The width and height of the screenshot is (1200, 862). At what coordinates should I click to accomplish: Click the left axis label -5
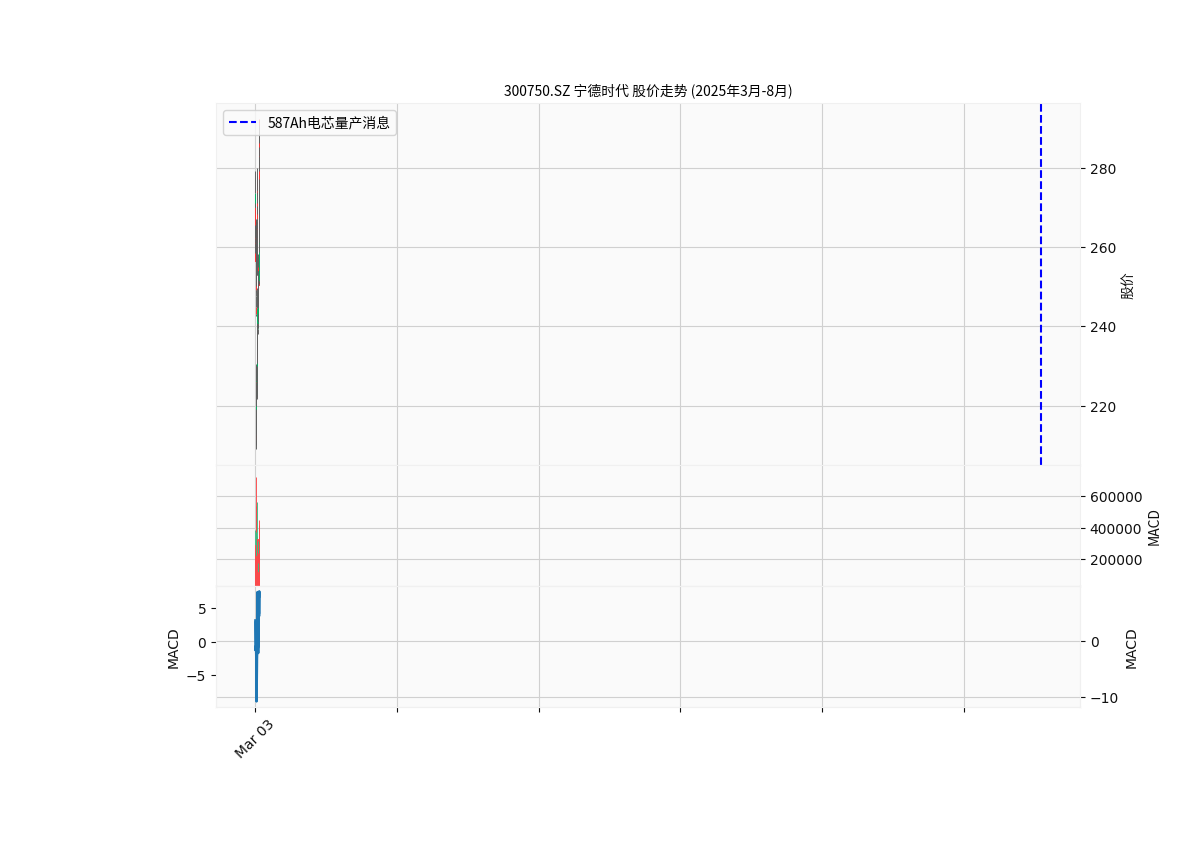click(x=198, y=676)
